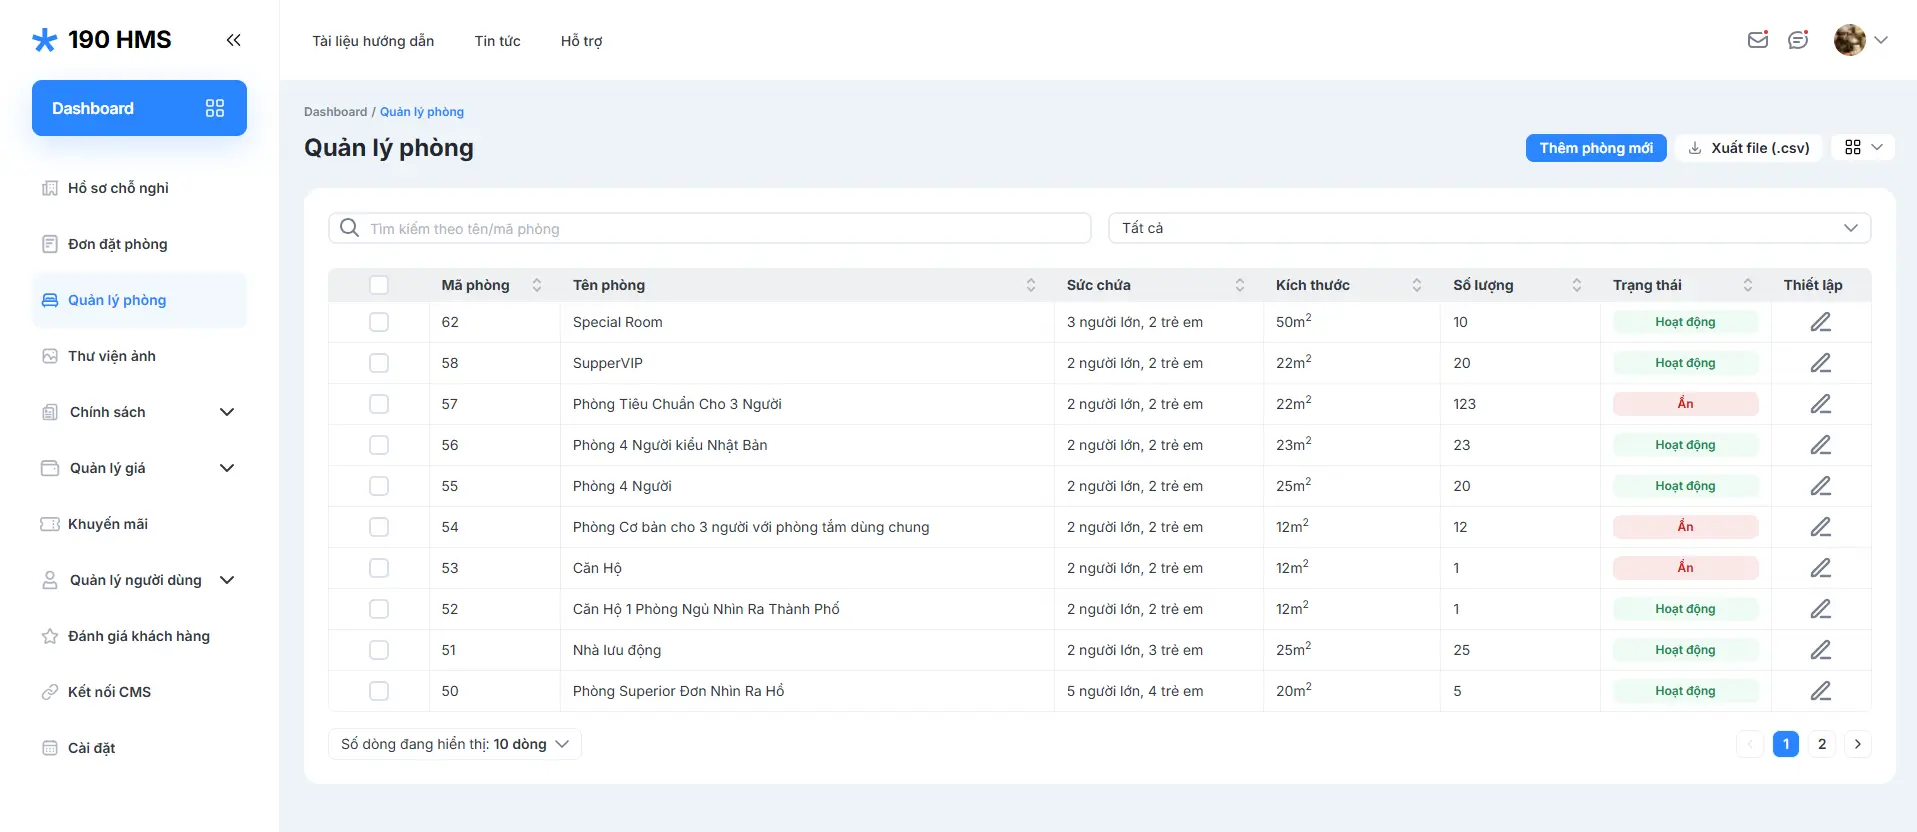
Task: Open Thư viện ảnh in sidebar
Action: pos(112,356)
